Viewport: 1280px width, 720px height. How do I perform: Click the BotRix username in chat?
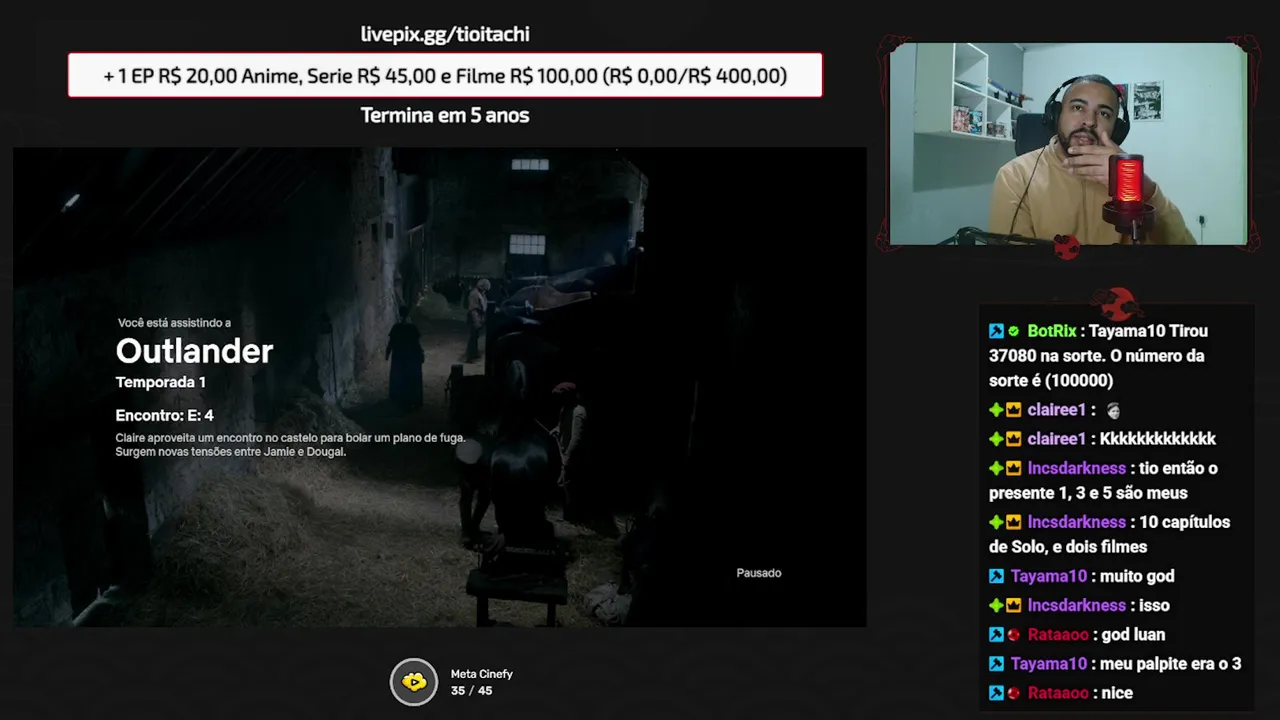click(x=1051, y=331)
